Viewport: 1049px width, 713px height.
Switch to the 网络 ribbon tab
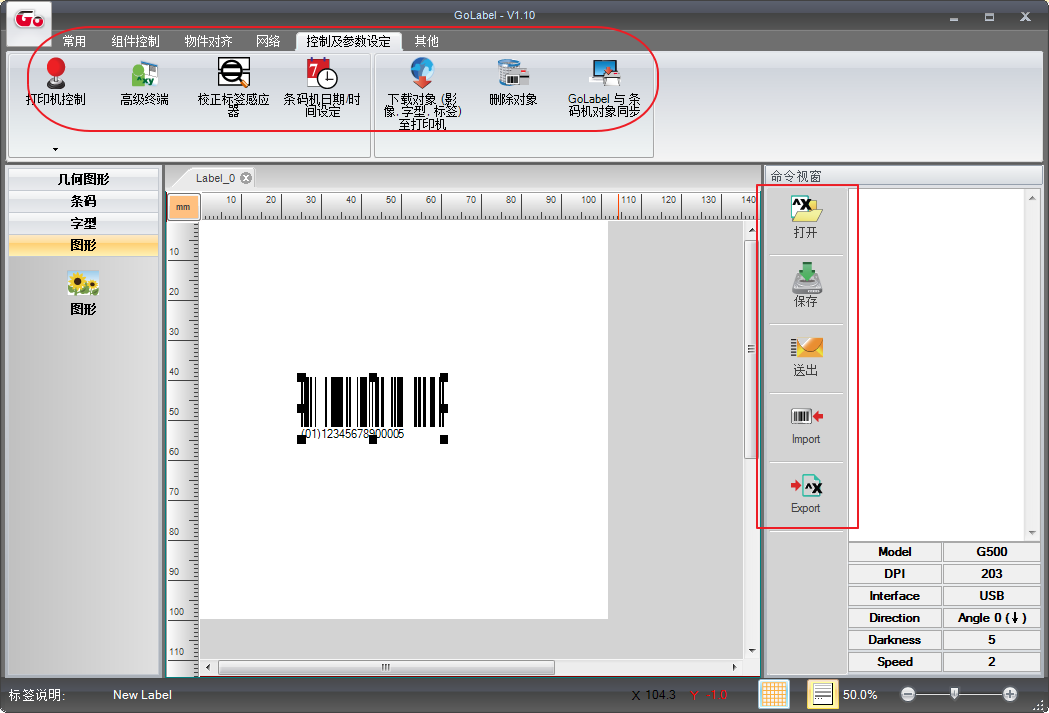pos(268,41)
